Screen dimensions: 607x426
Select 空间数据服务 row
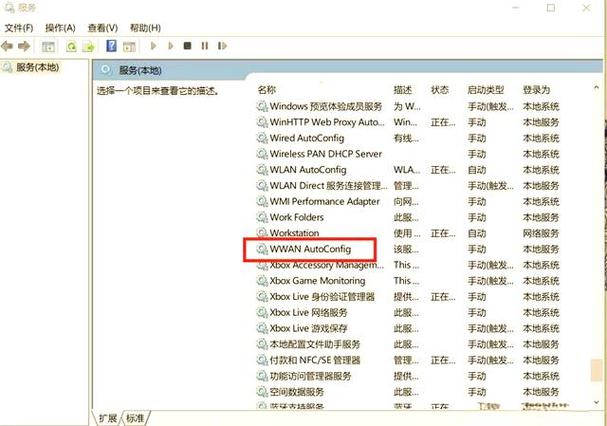(x=408, y=392)
